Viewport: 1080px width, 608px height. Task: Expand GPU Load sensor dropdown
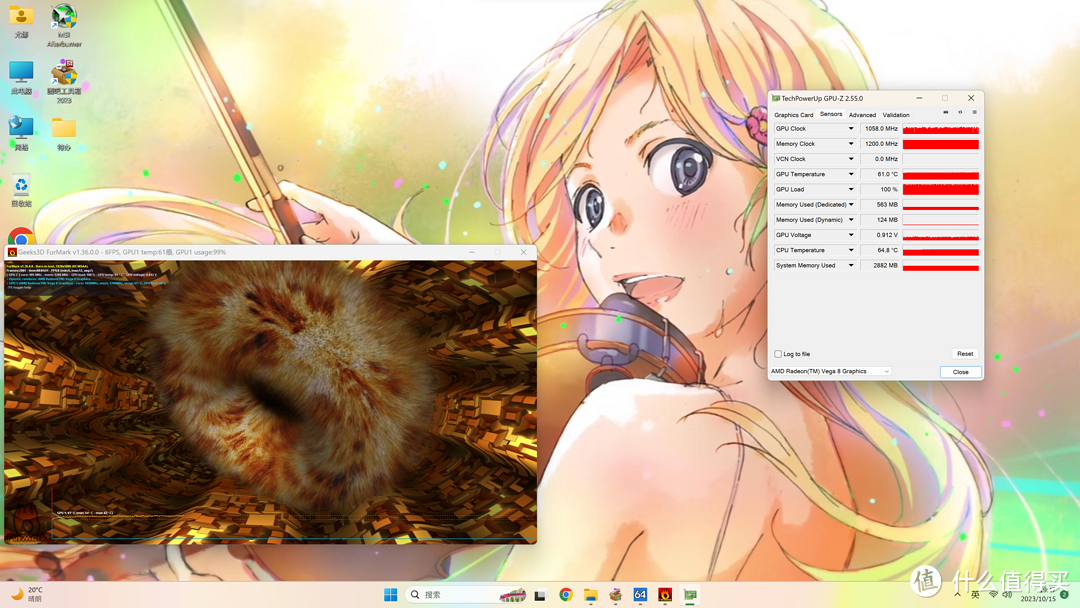[851, 189]
